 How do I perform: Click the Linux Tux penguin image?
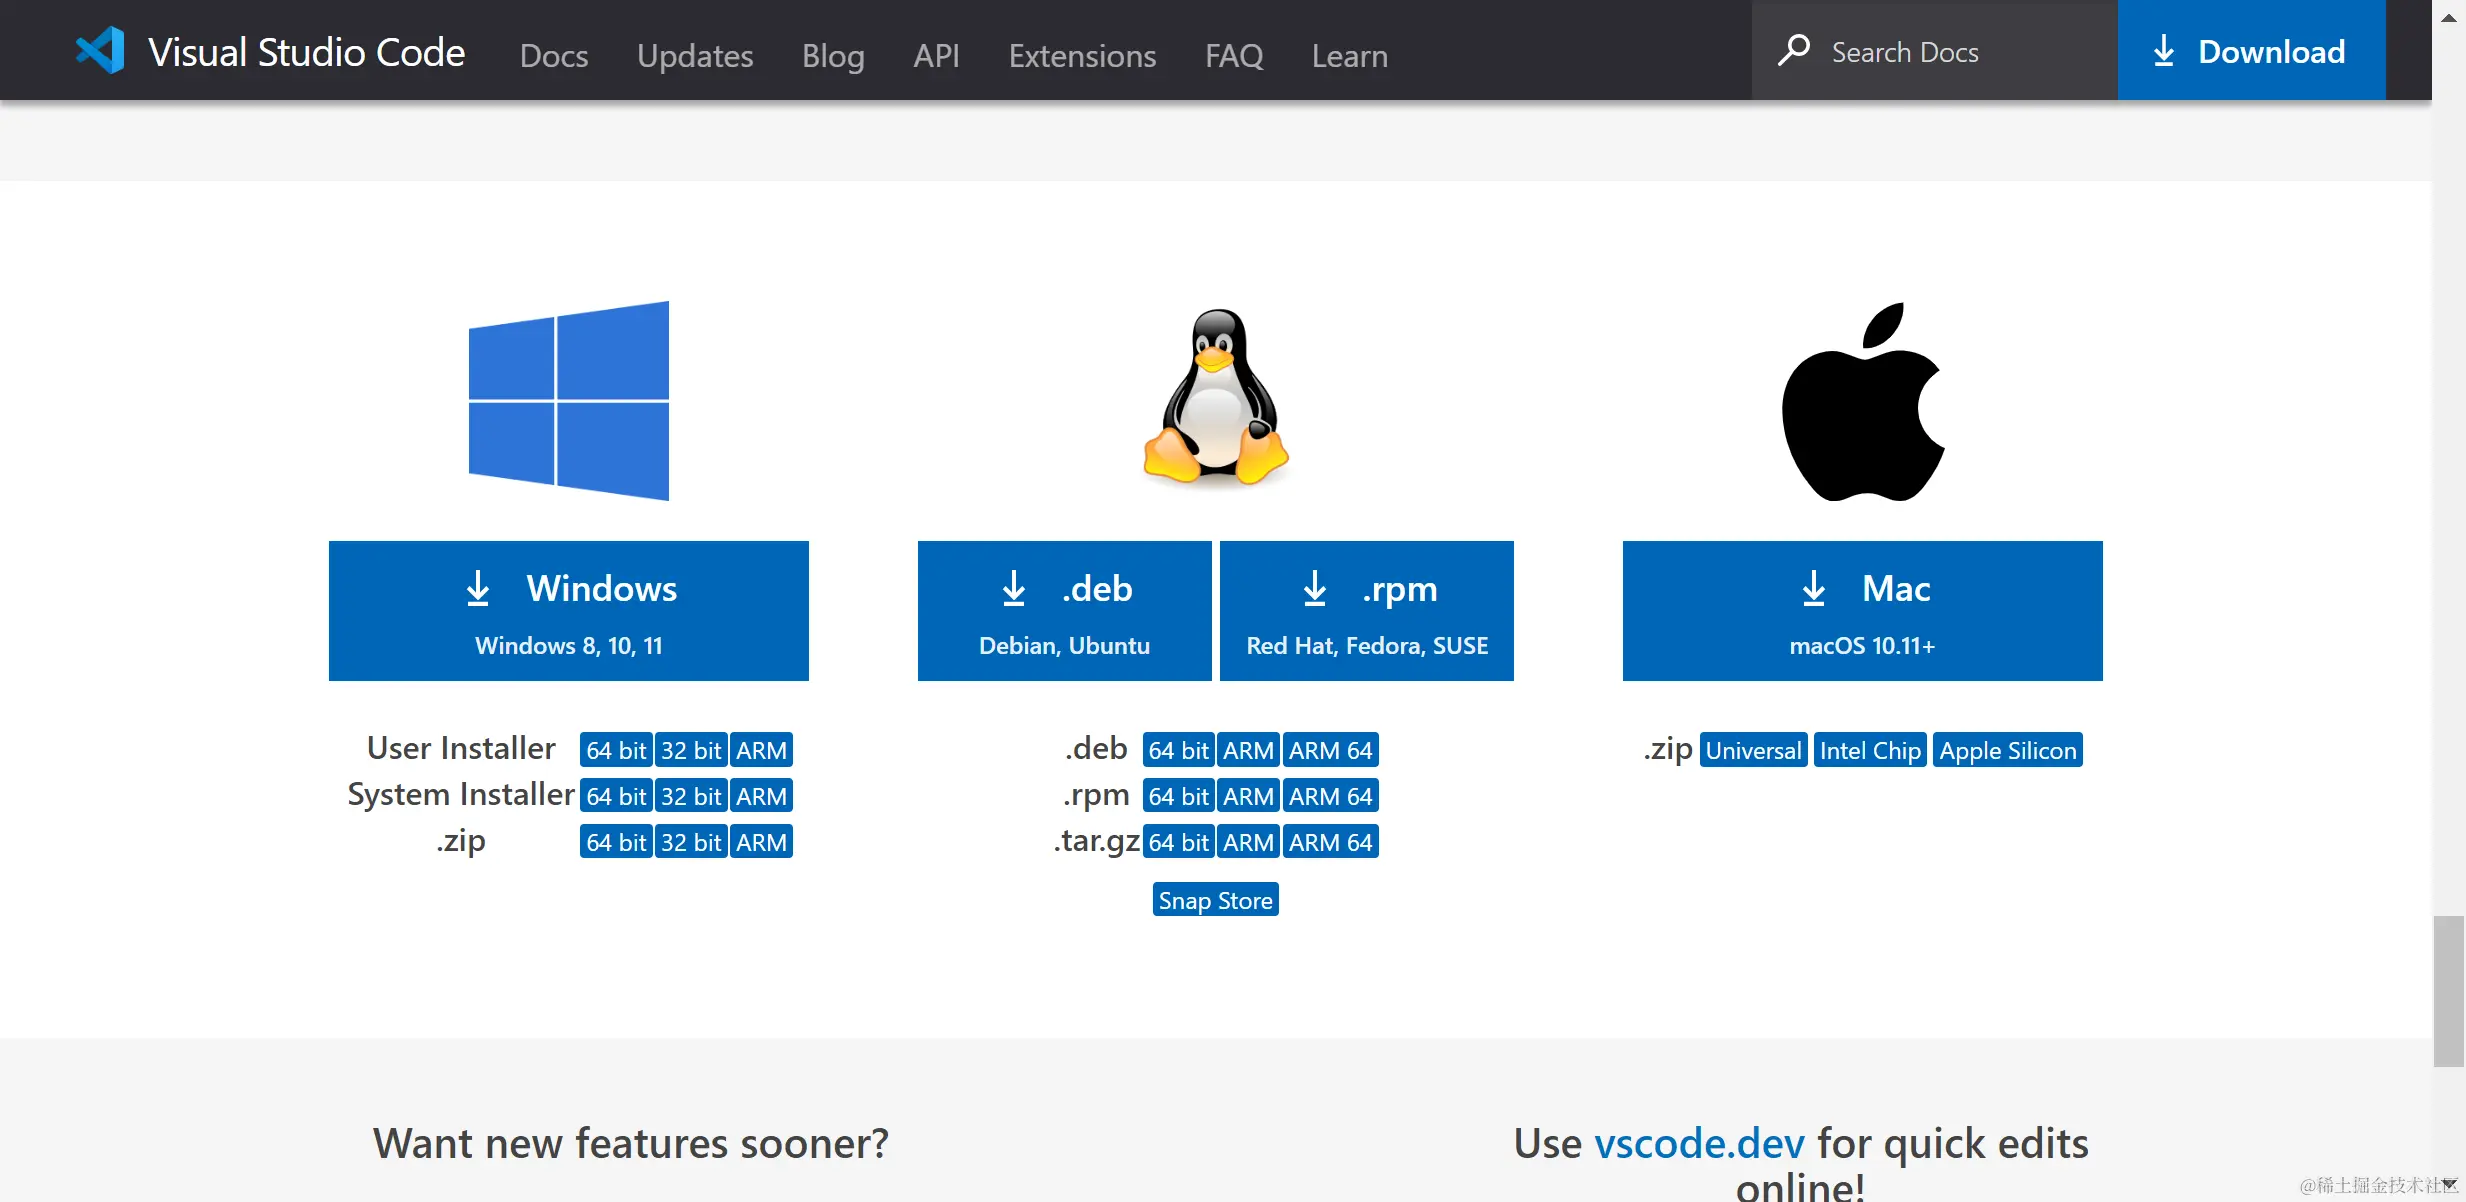pos(1216,397)
